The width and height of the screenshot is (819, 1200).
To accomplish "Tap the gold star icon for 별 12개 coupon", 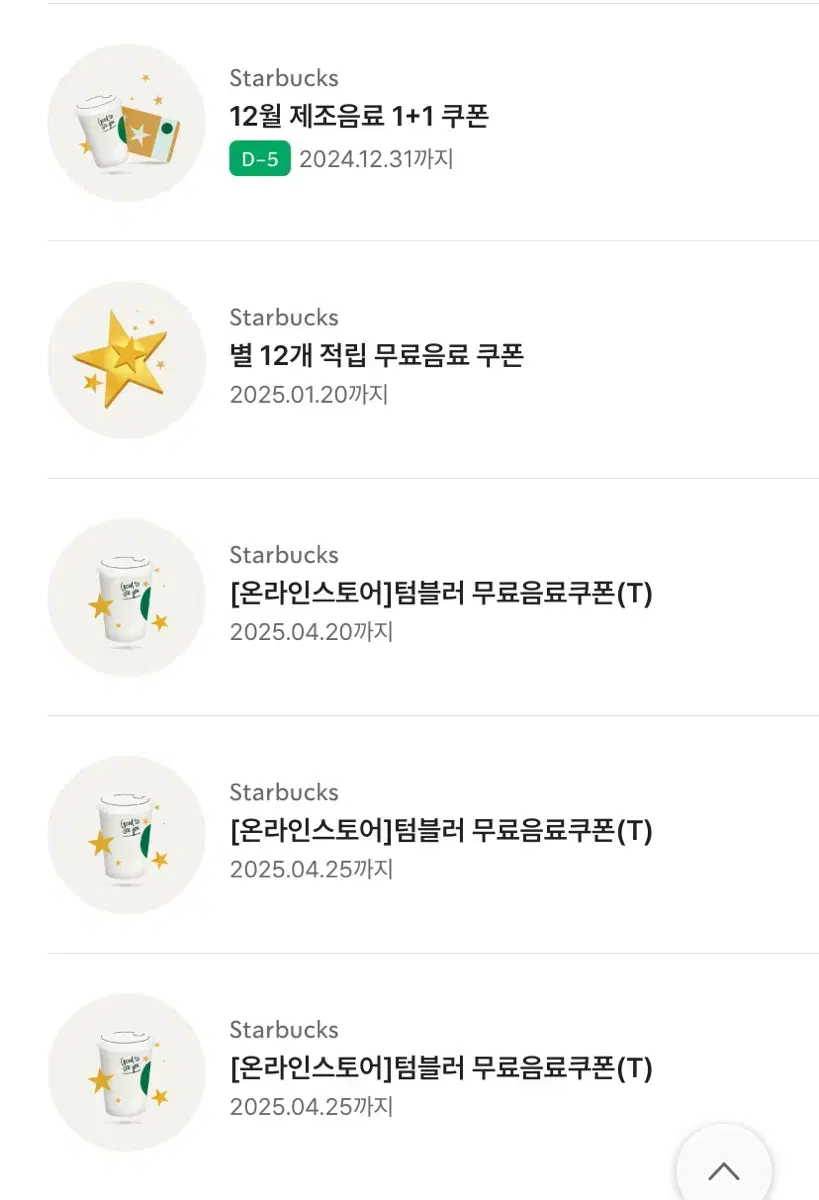I will pyautogui.click(x=126, y=360).
